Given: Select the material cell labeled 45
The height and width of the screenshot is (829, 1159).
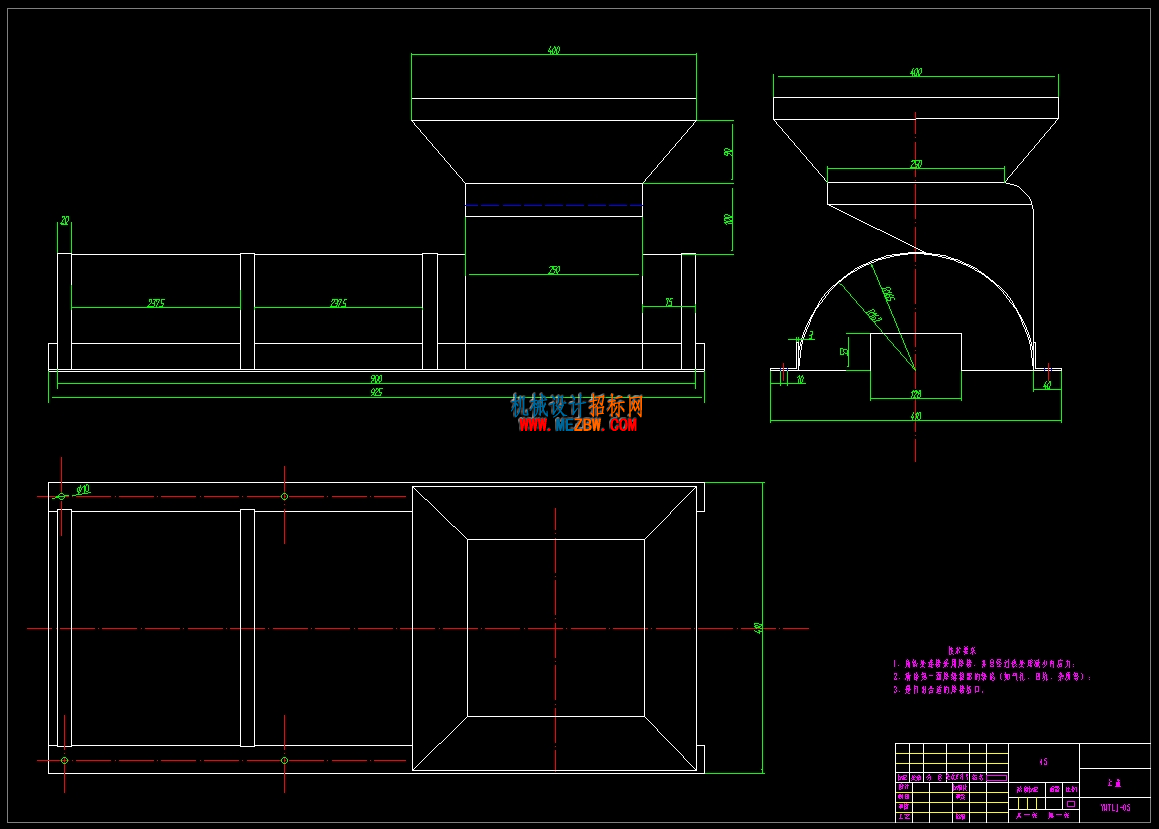Looking at the screenshot, I should 1043,762.
